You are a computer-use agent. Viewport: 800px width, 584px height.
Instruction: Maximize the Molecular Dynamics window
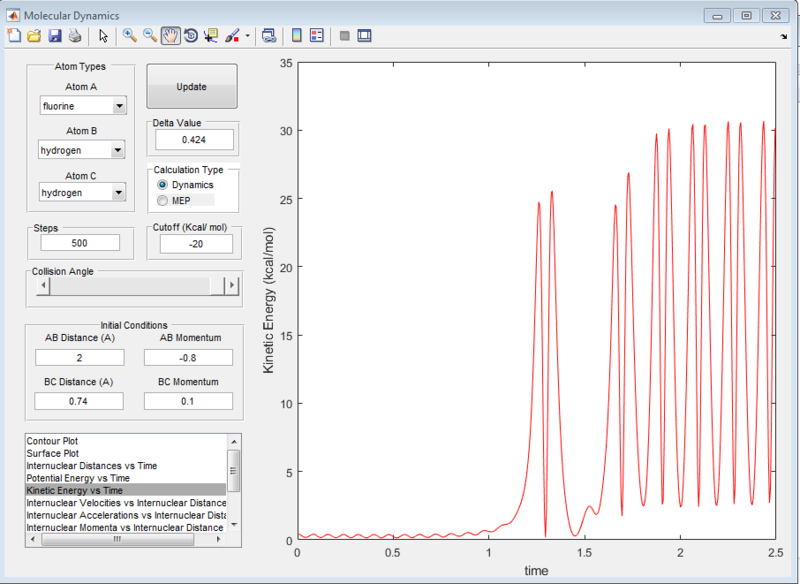coord(746,15)
